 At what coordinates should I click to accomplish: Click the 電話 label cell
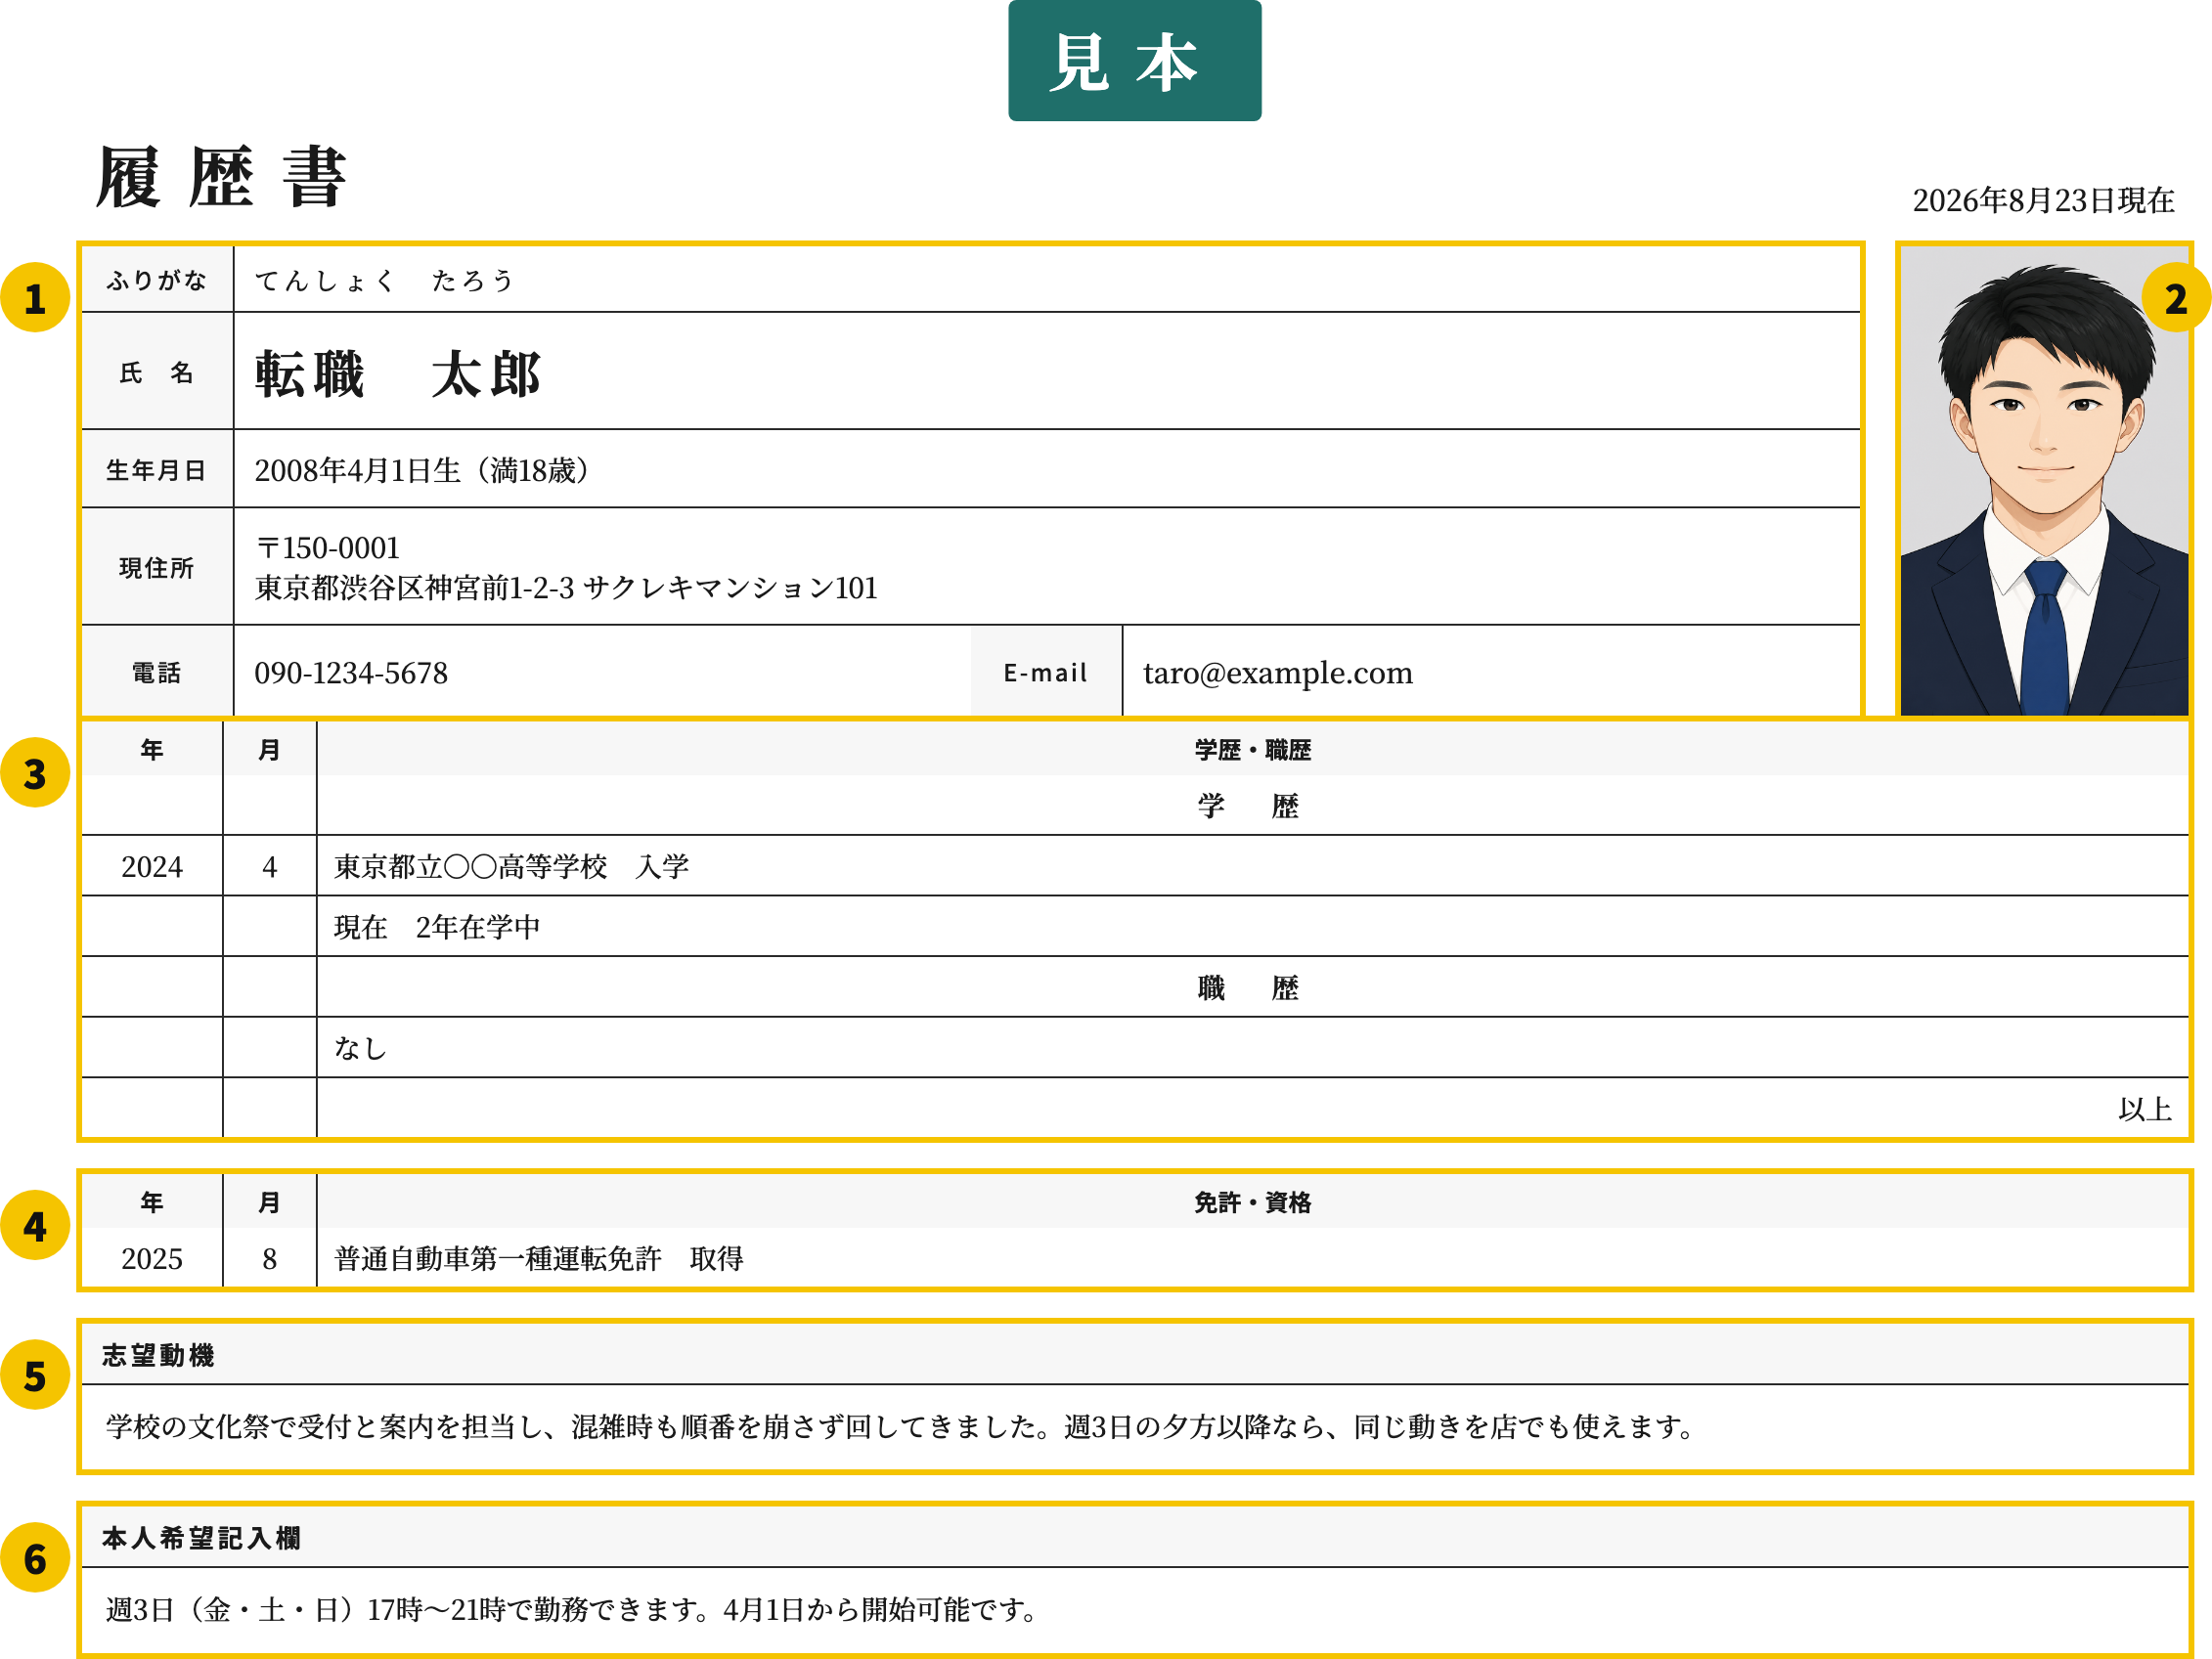pyautogui.click(x=157, y=672)
